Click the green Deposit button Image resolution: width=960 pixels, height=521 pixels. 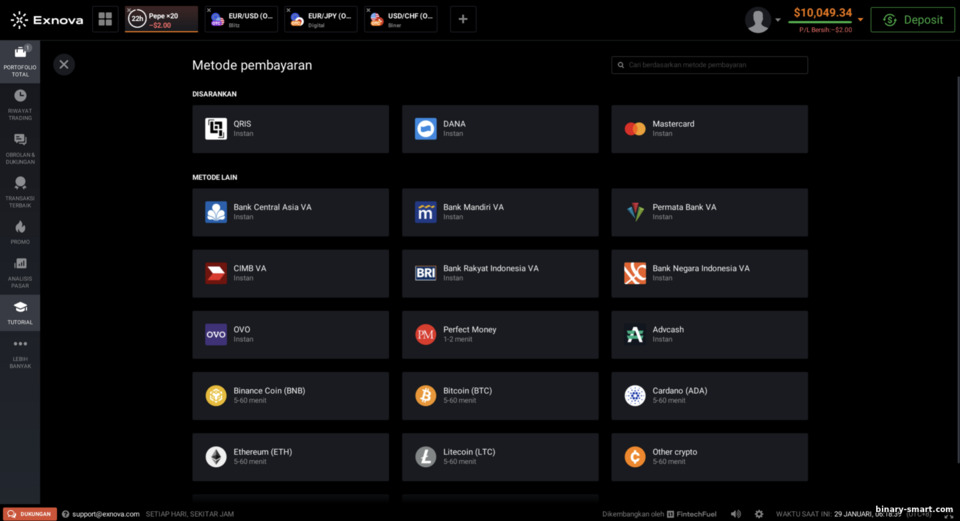[x=912, y=20]
